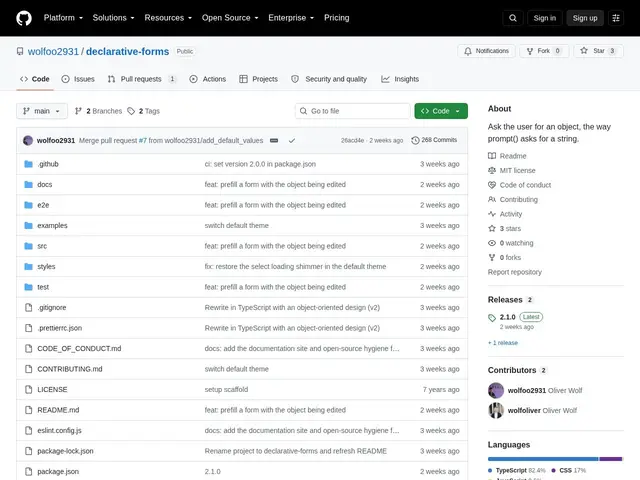Open the Solutions dropdown menu
The width and height of the screenshot is (640, 480).
113,18
